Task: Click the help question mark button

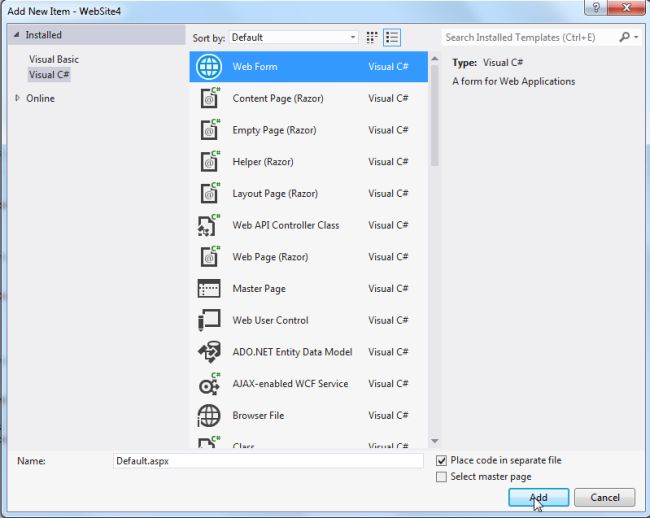Action: click(596, 7)
